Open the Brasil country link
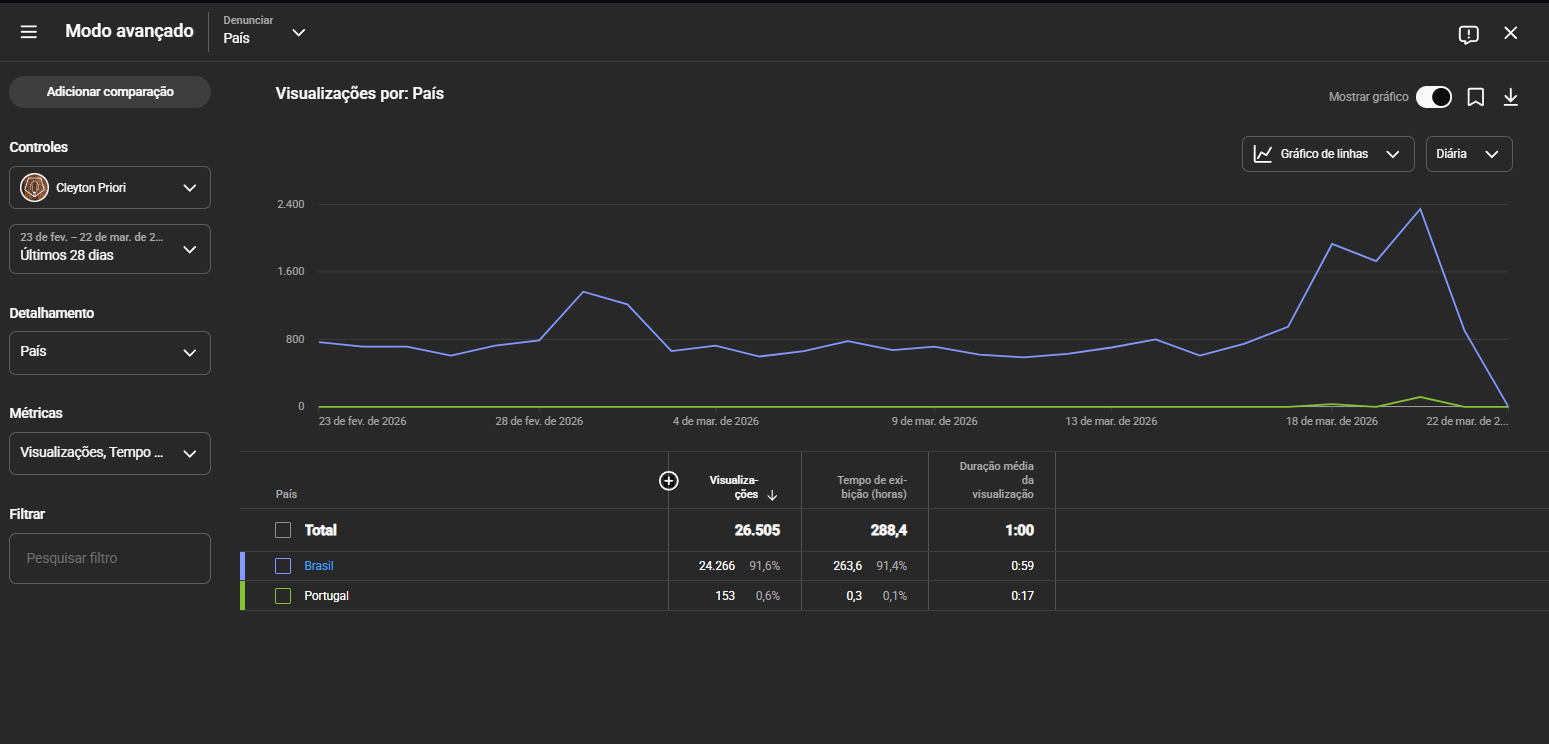Image resolution: width=1549 pixels, height=744 pixels. (319, 566)
